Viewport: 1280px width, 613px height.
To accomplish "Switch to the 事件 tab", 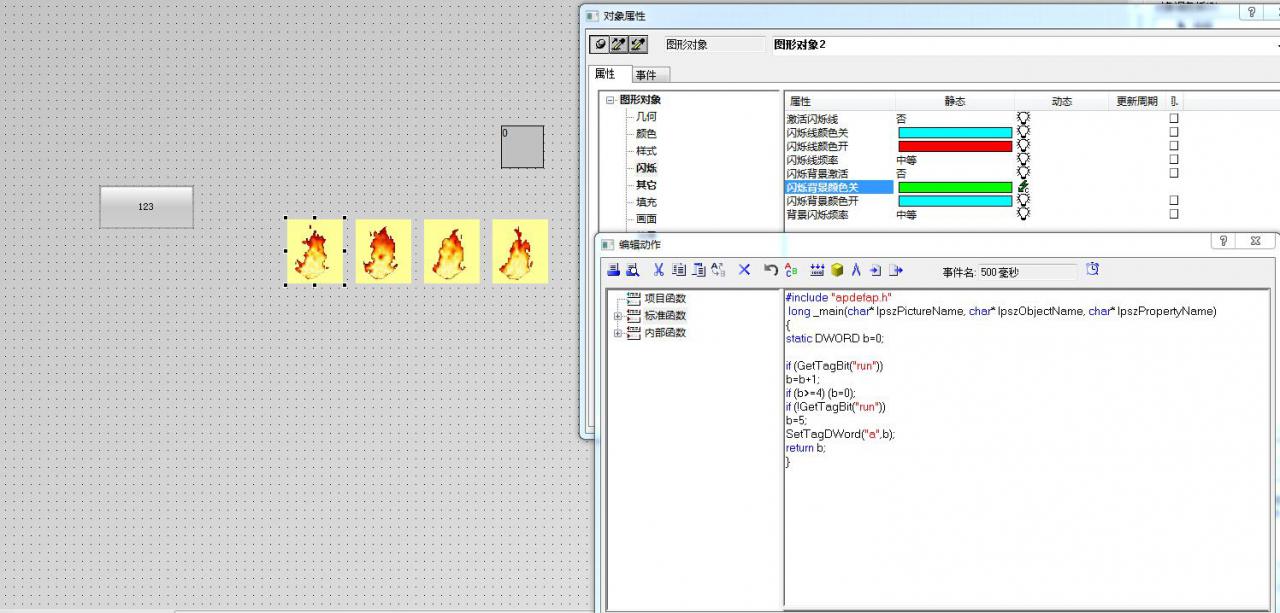I will click(646, 75).
